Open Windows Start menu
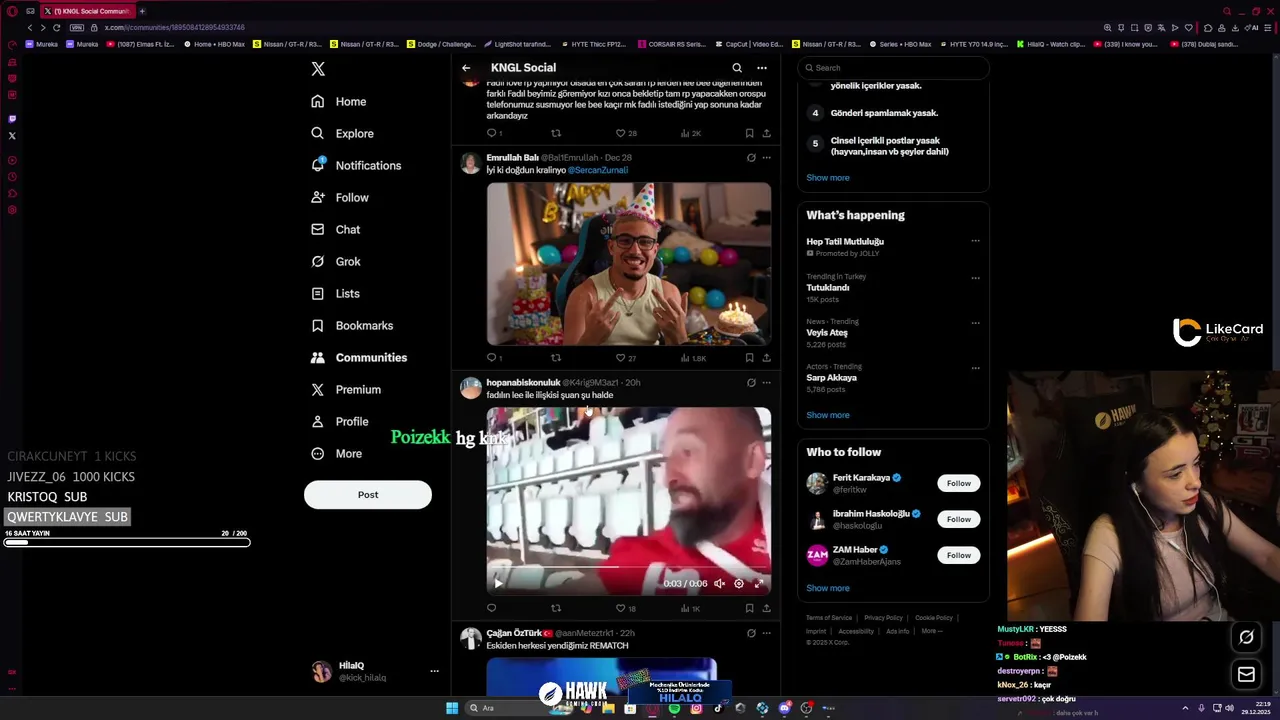Viewport: 1280px width, 720px height. tap(452, 708)
